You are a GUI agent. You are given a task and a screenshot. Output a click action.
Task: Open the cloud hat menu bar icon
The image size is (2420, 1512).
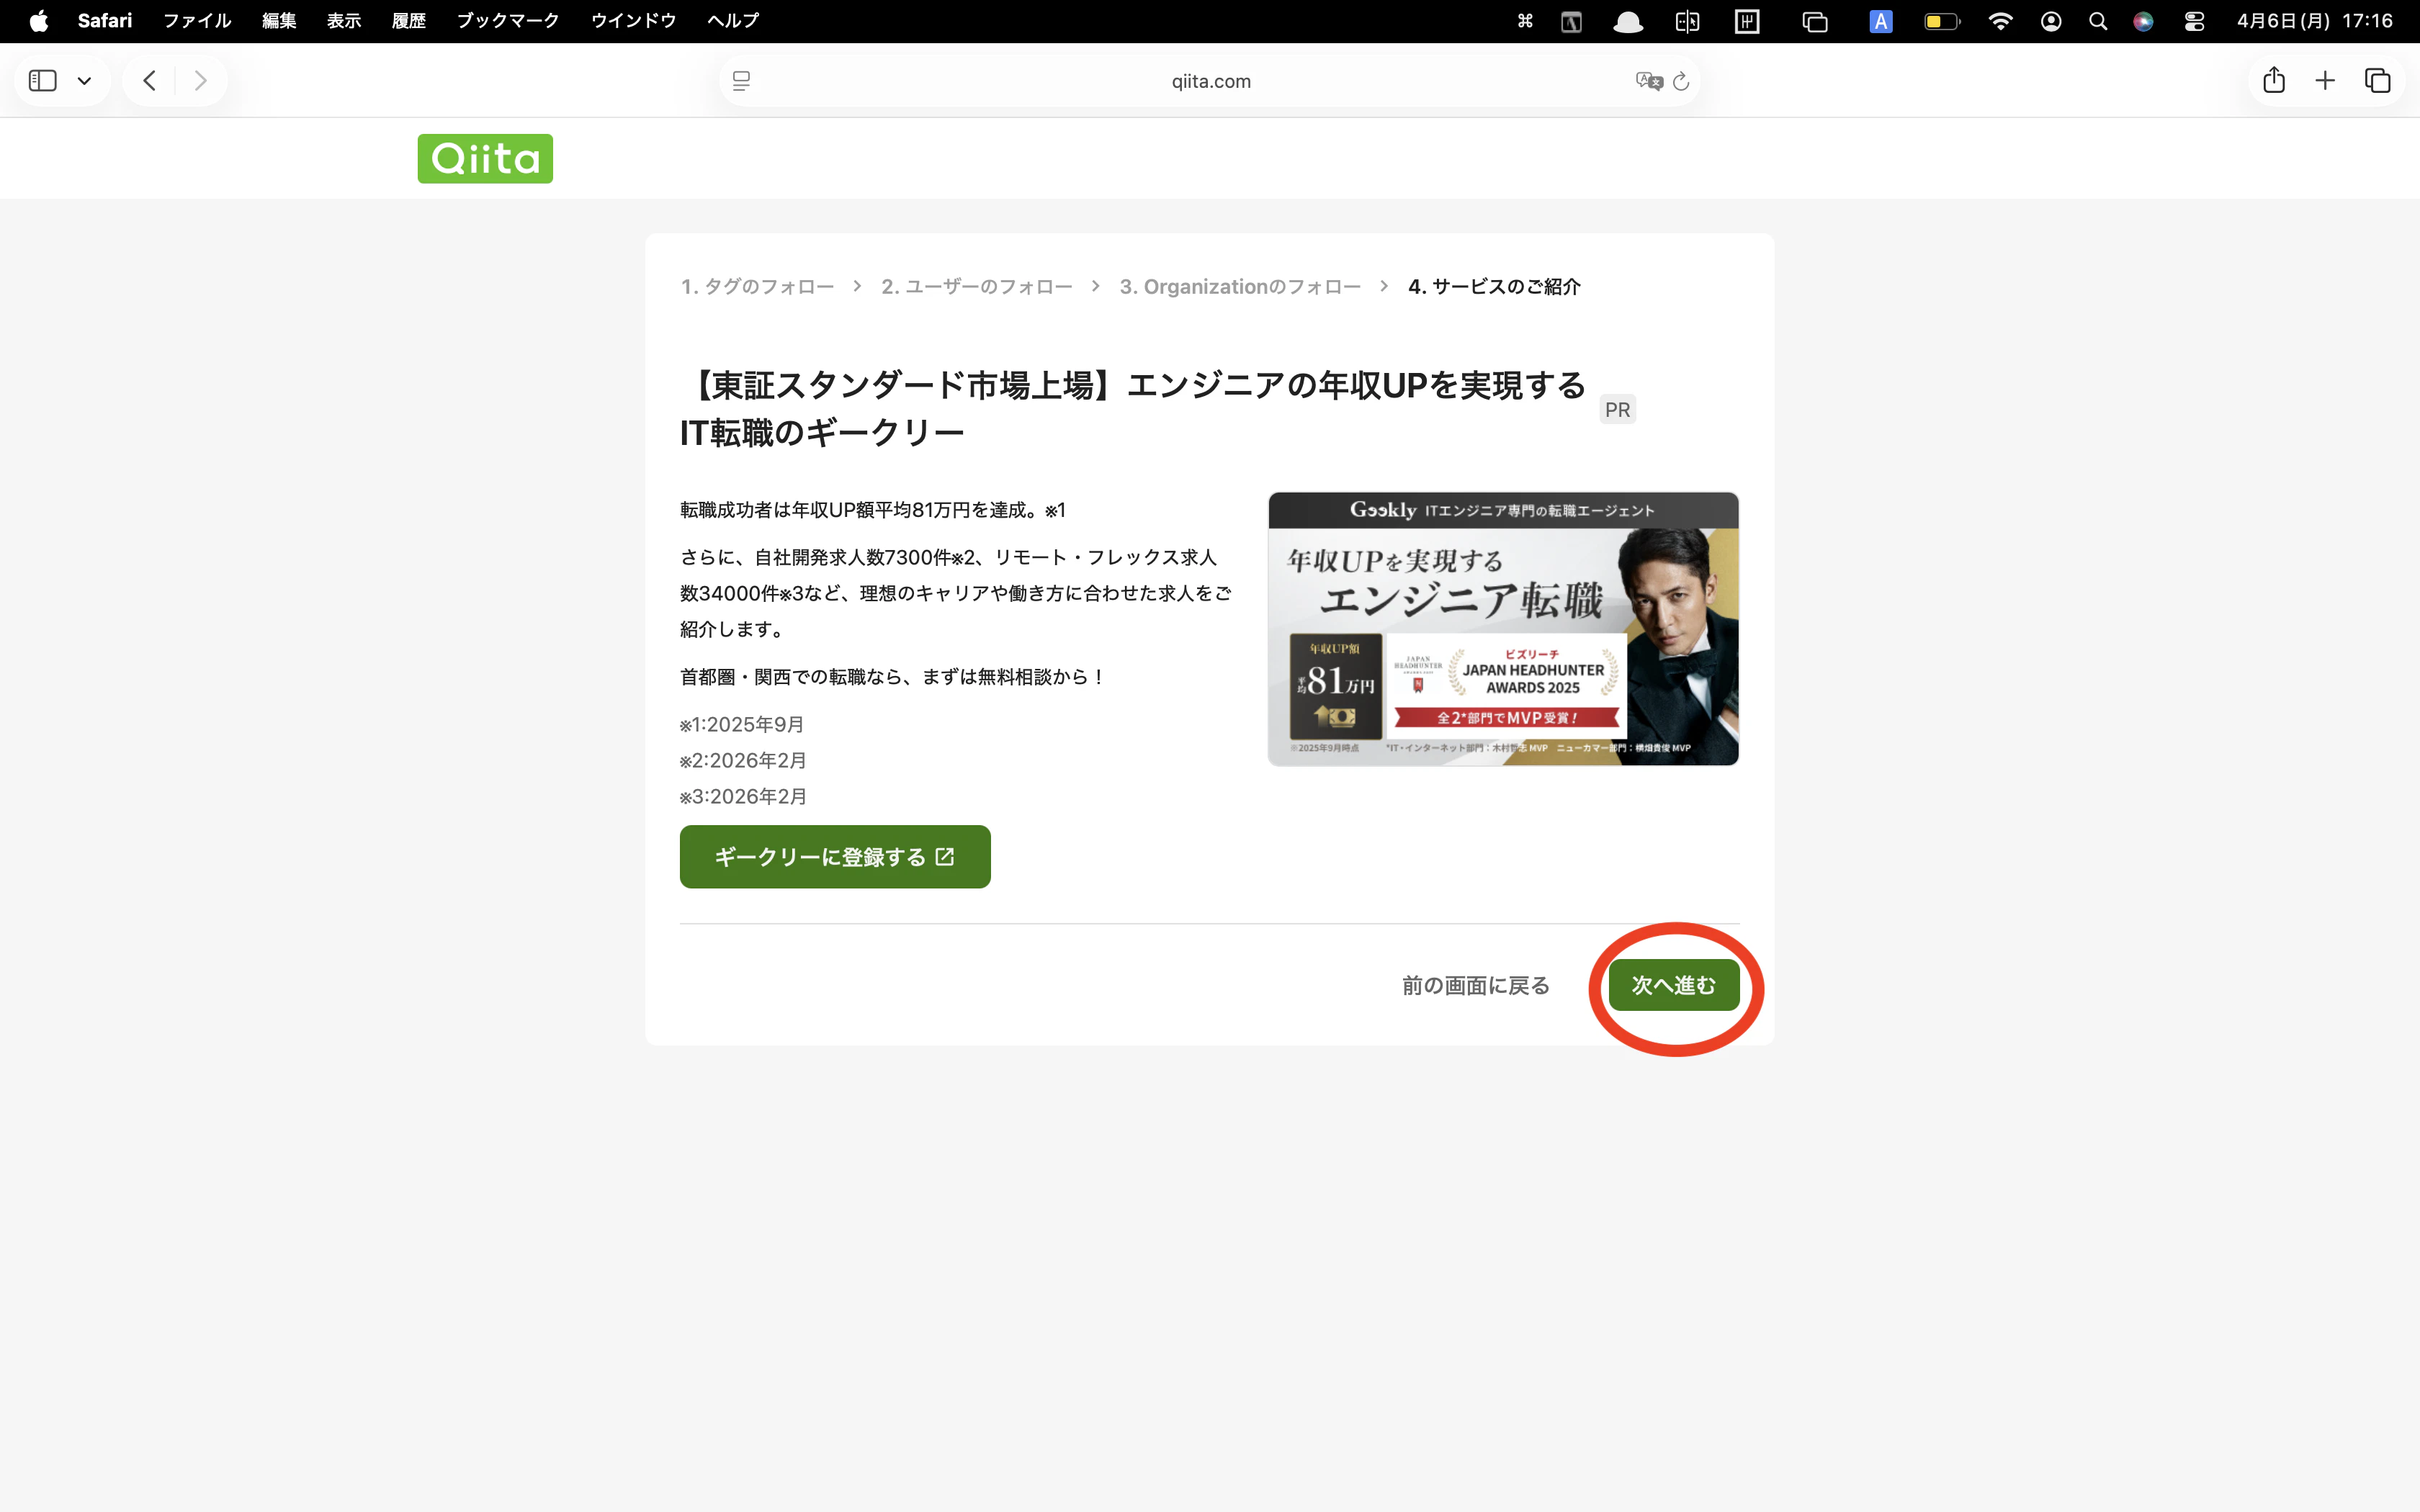point(1628,21)
